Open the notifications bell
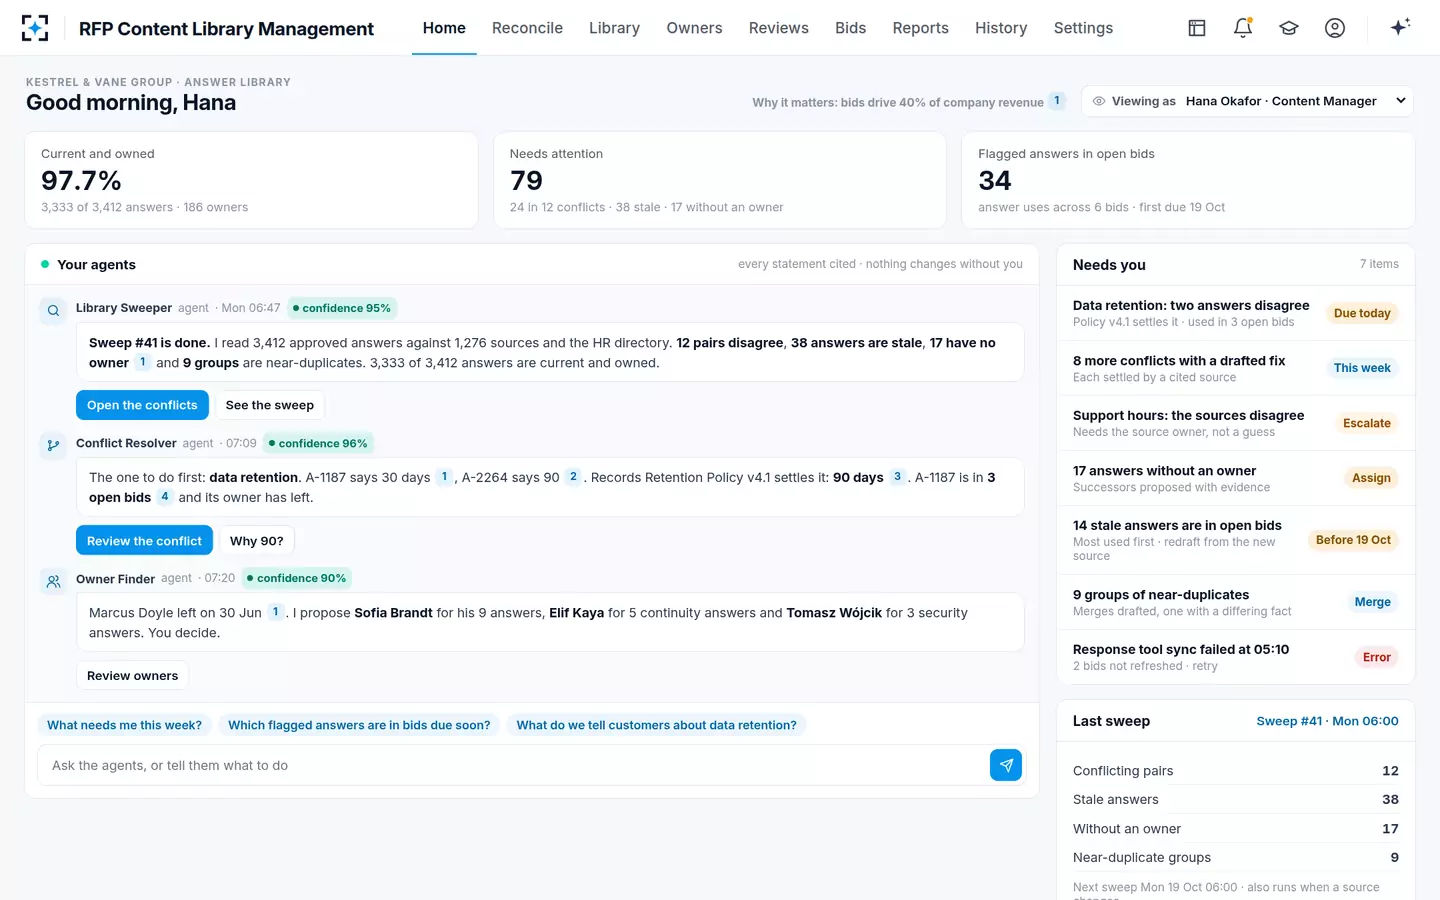This screenshot has width=1440, height=900. coord(1243,28)
